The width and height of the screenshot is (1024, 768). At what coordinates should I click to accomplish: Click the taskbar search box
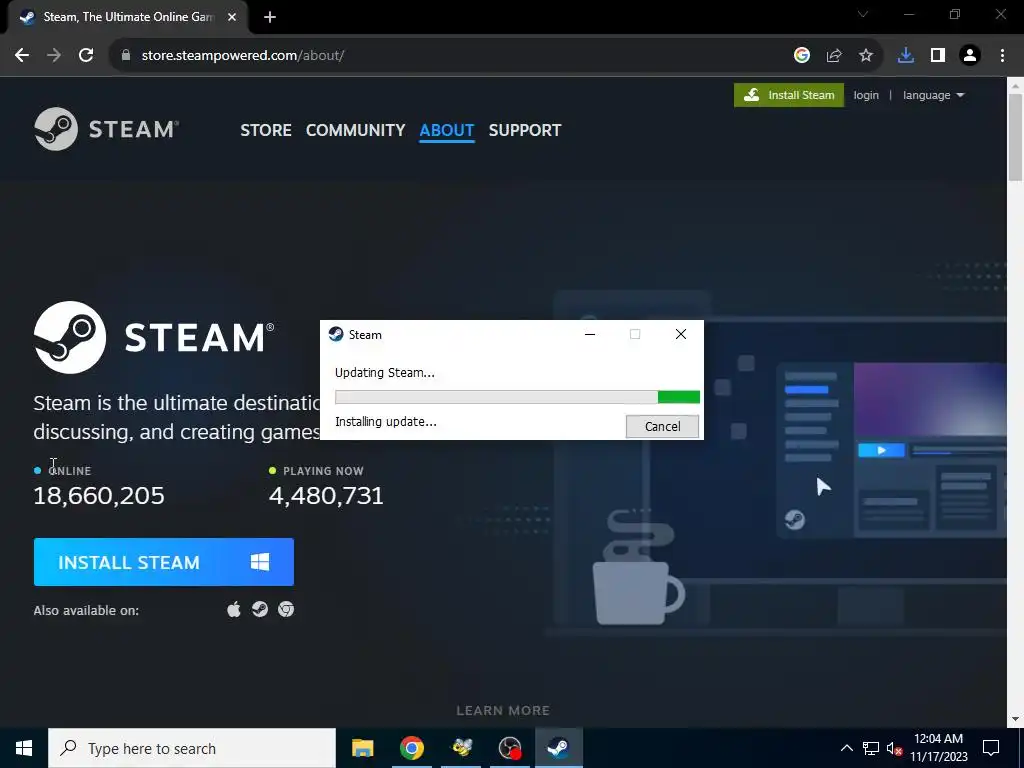pos(192,748)
